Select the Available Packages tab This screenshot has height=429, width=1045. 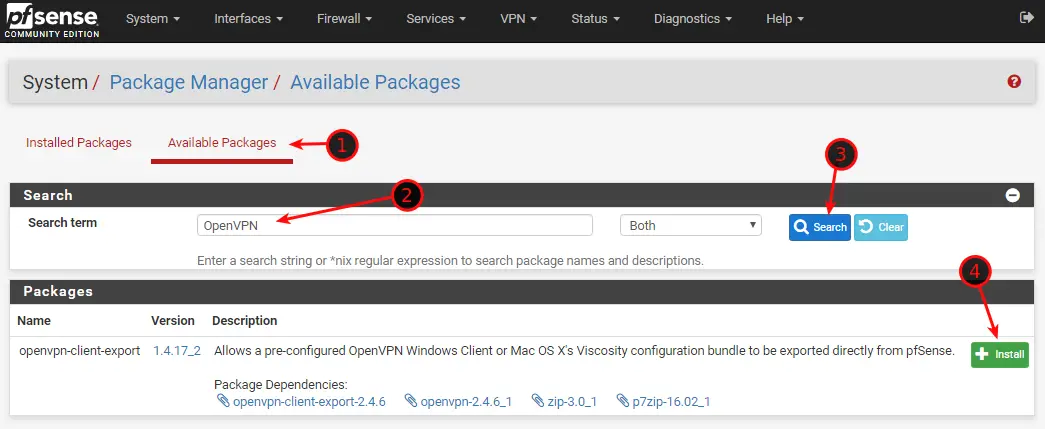click(222, 143)
